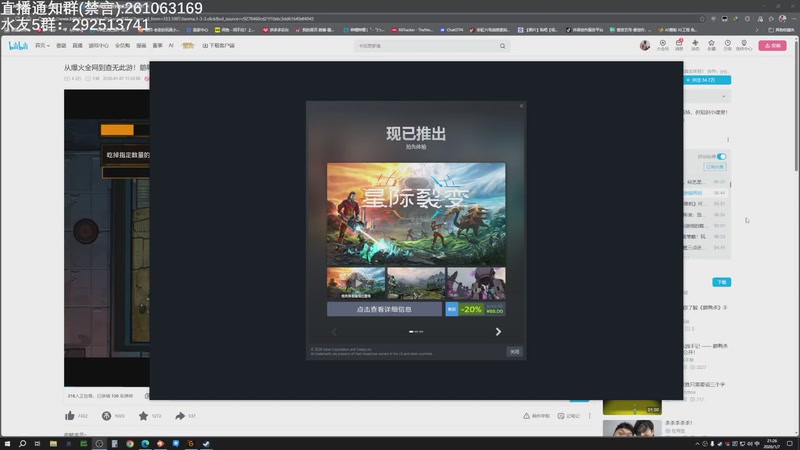Viewport: 800px width, 450px height.
Task: Close the Steam popup with the X icon
Action: pyautogui.click(x=521, y=106)
